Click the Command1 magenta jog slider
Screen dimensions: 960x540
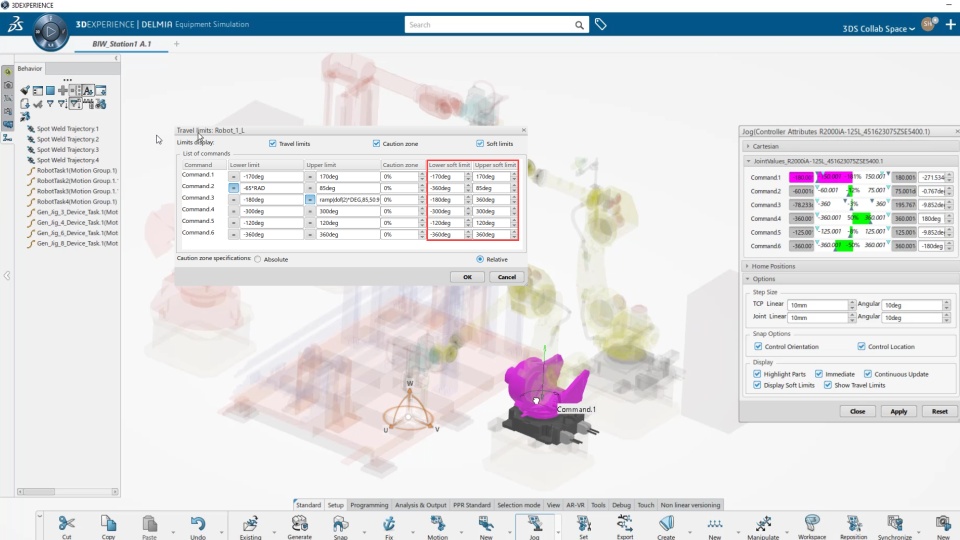point(836,177)
